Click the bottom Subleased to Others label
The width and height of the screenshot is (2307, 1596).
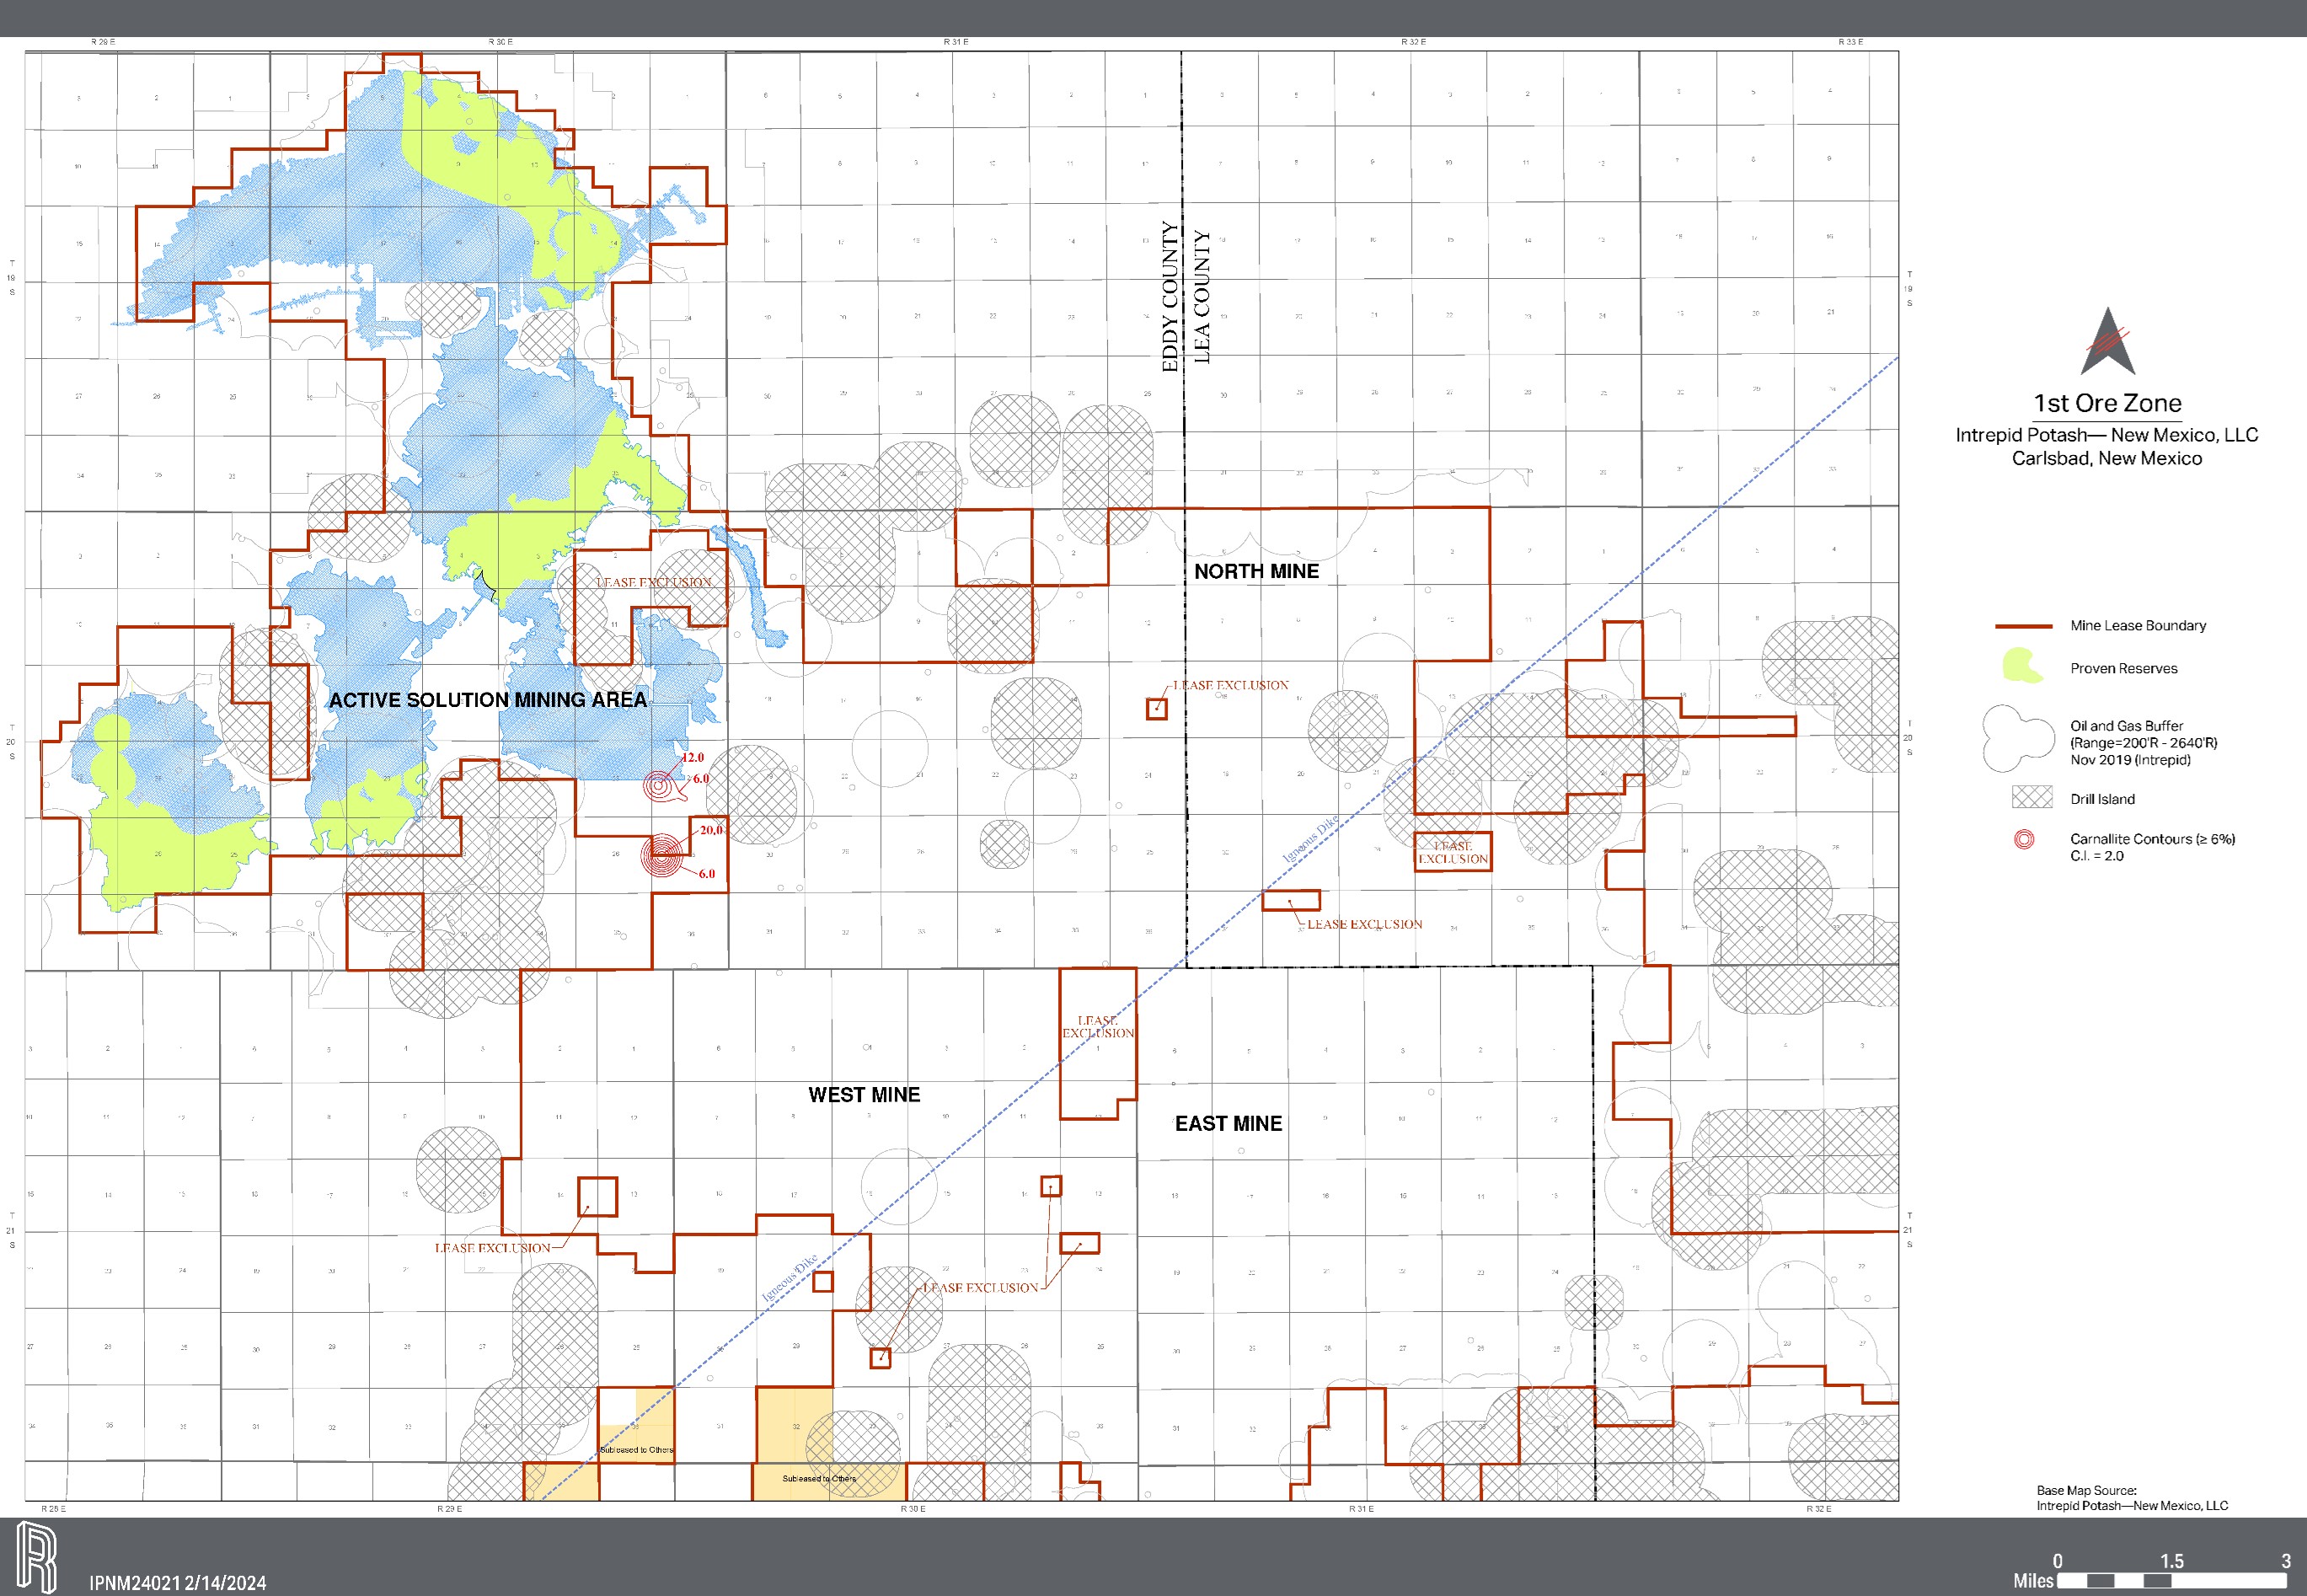pyautogui.click(x=819, y=1478)
